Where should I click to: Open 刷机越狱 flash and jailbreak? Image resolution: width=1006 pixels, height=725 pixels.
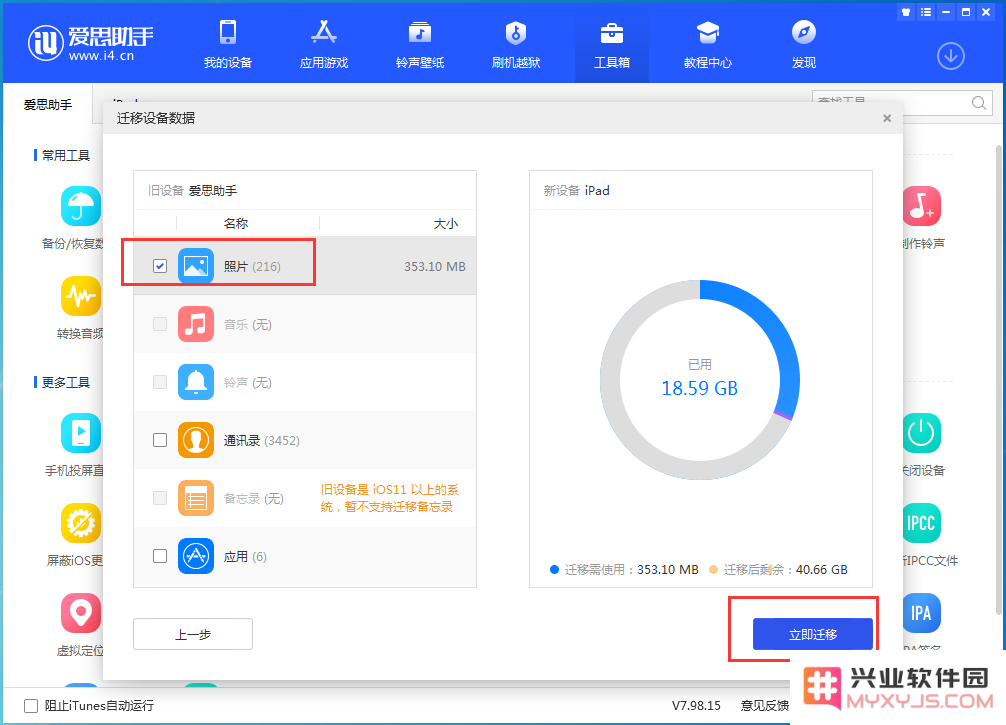516,44
